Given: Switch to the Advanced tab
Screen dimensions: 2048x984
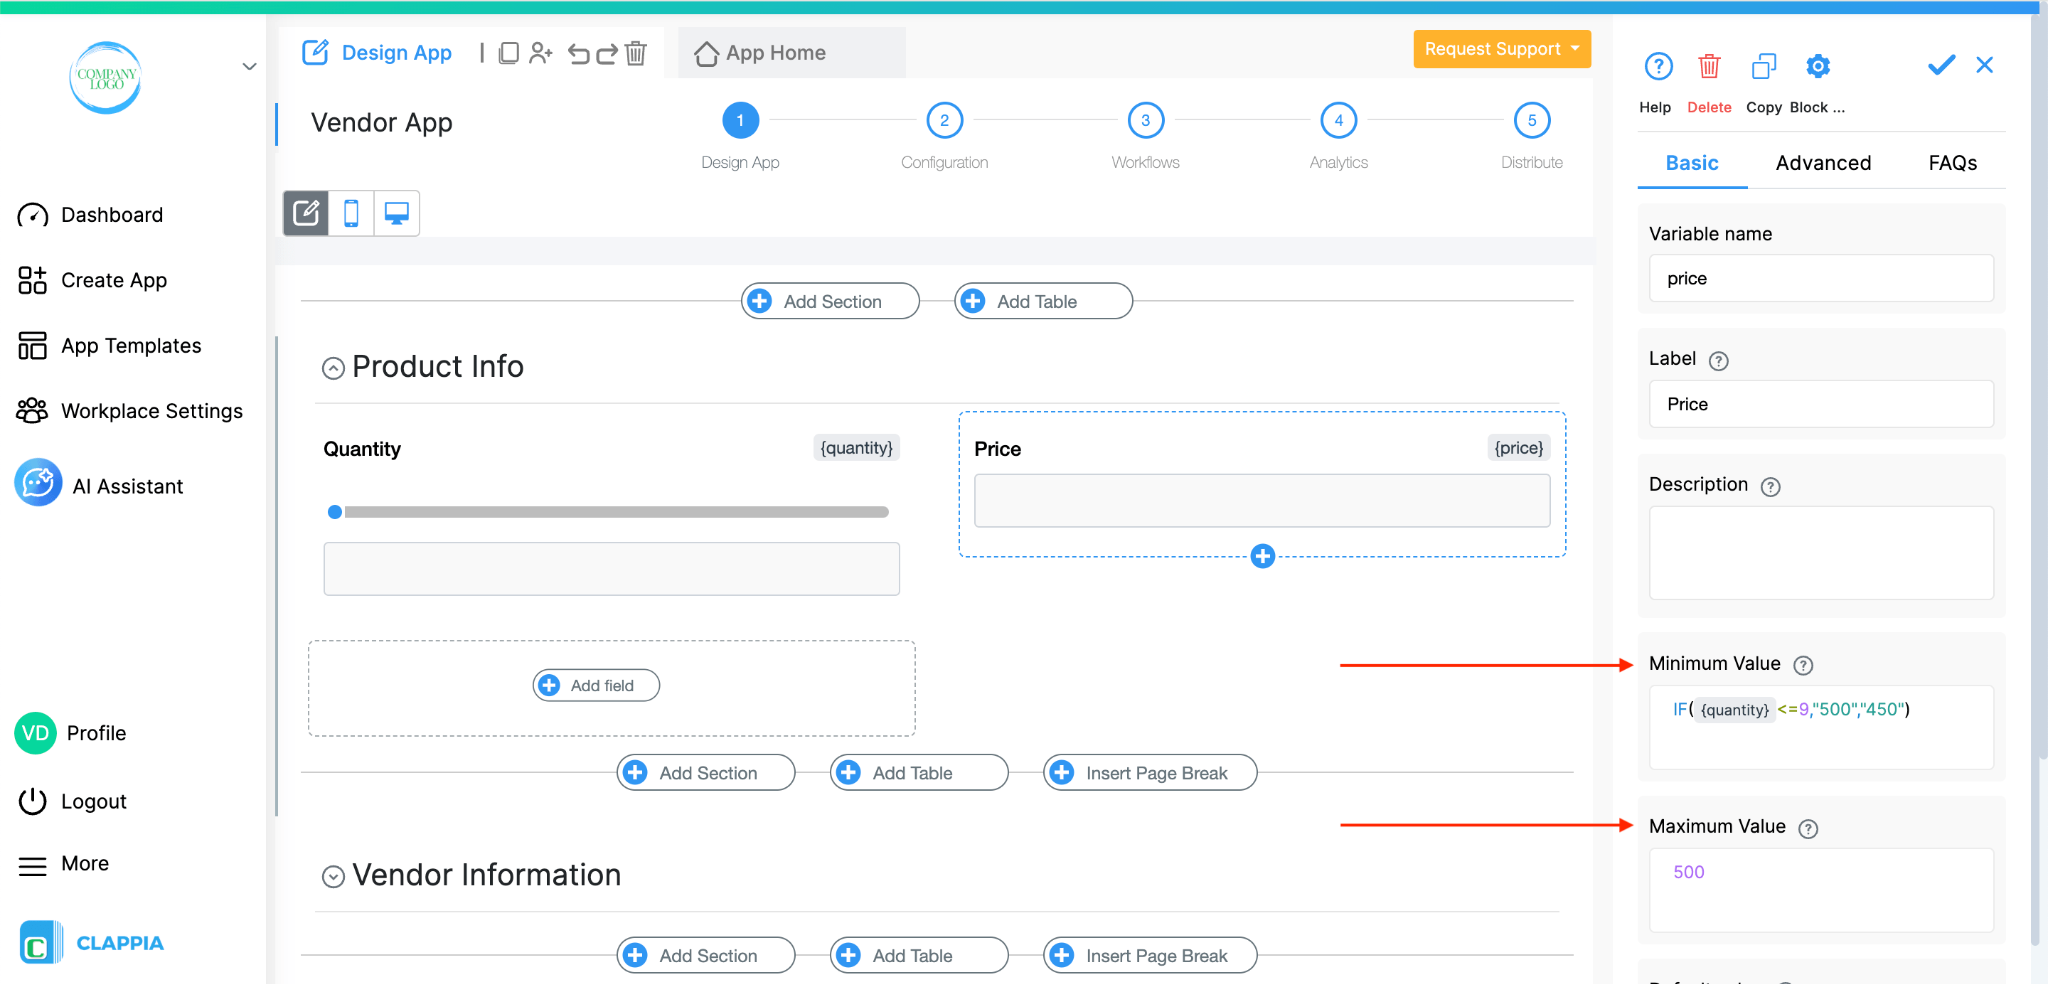Looking at the screenshot, I should [x=1823, y=163].
